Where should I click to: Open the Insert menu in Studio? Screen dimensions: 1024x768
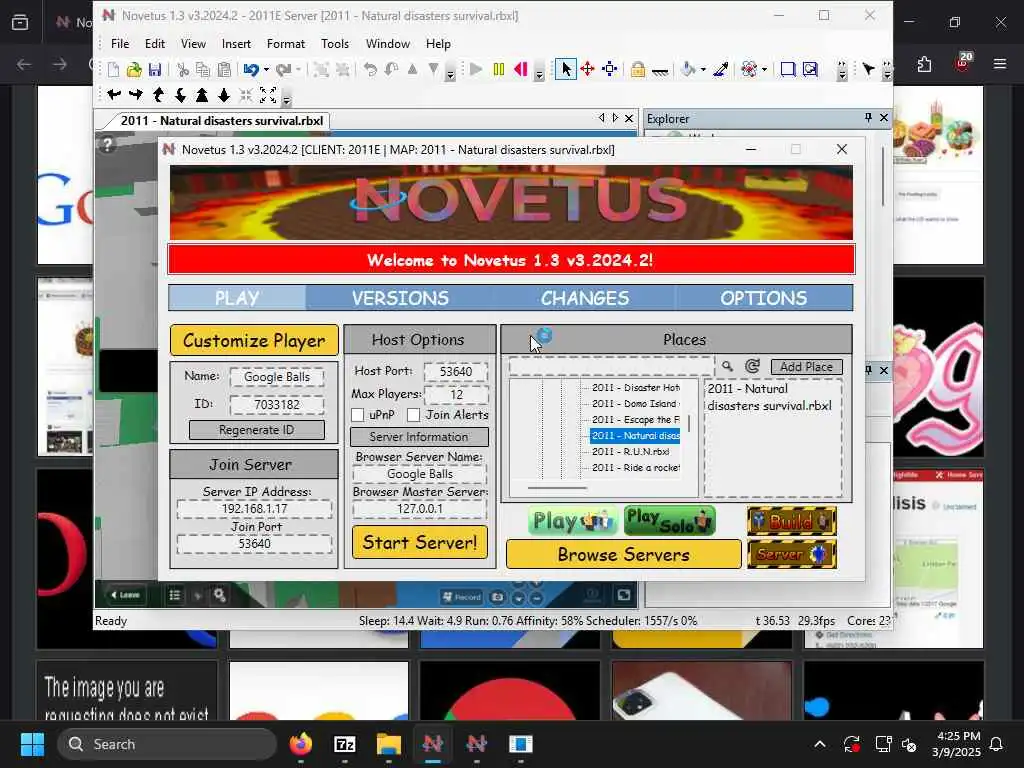coord(236,44)
